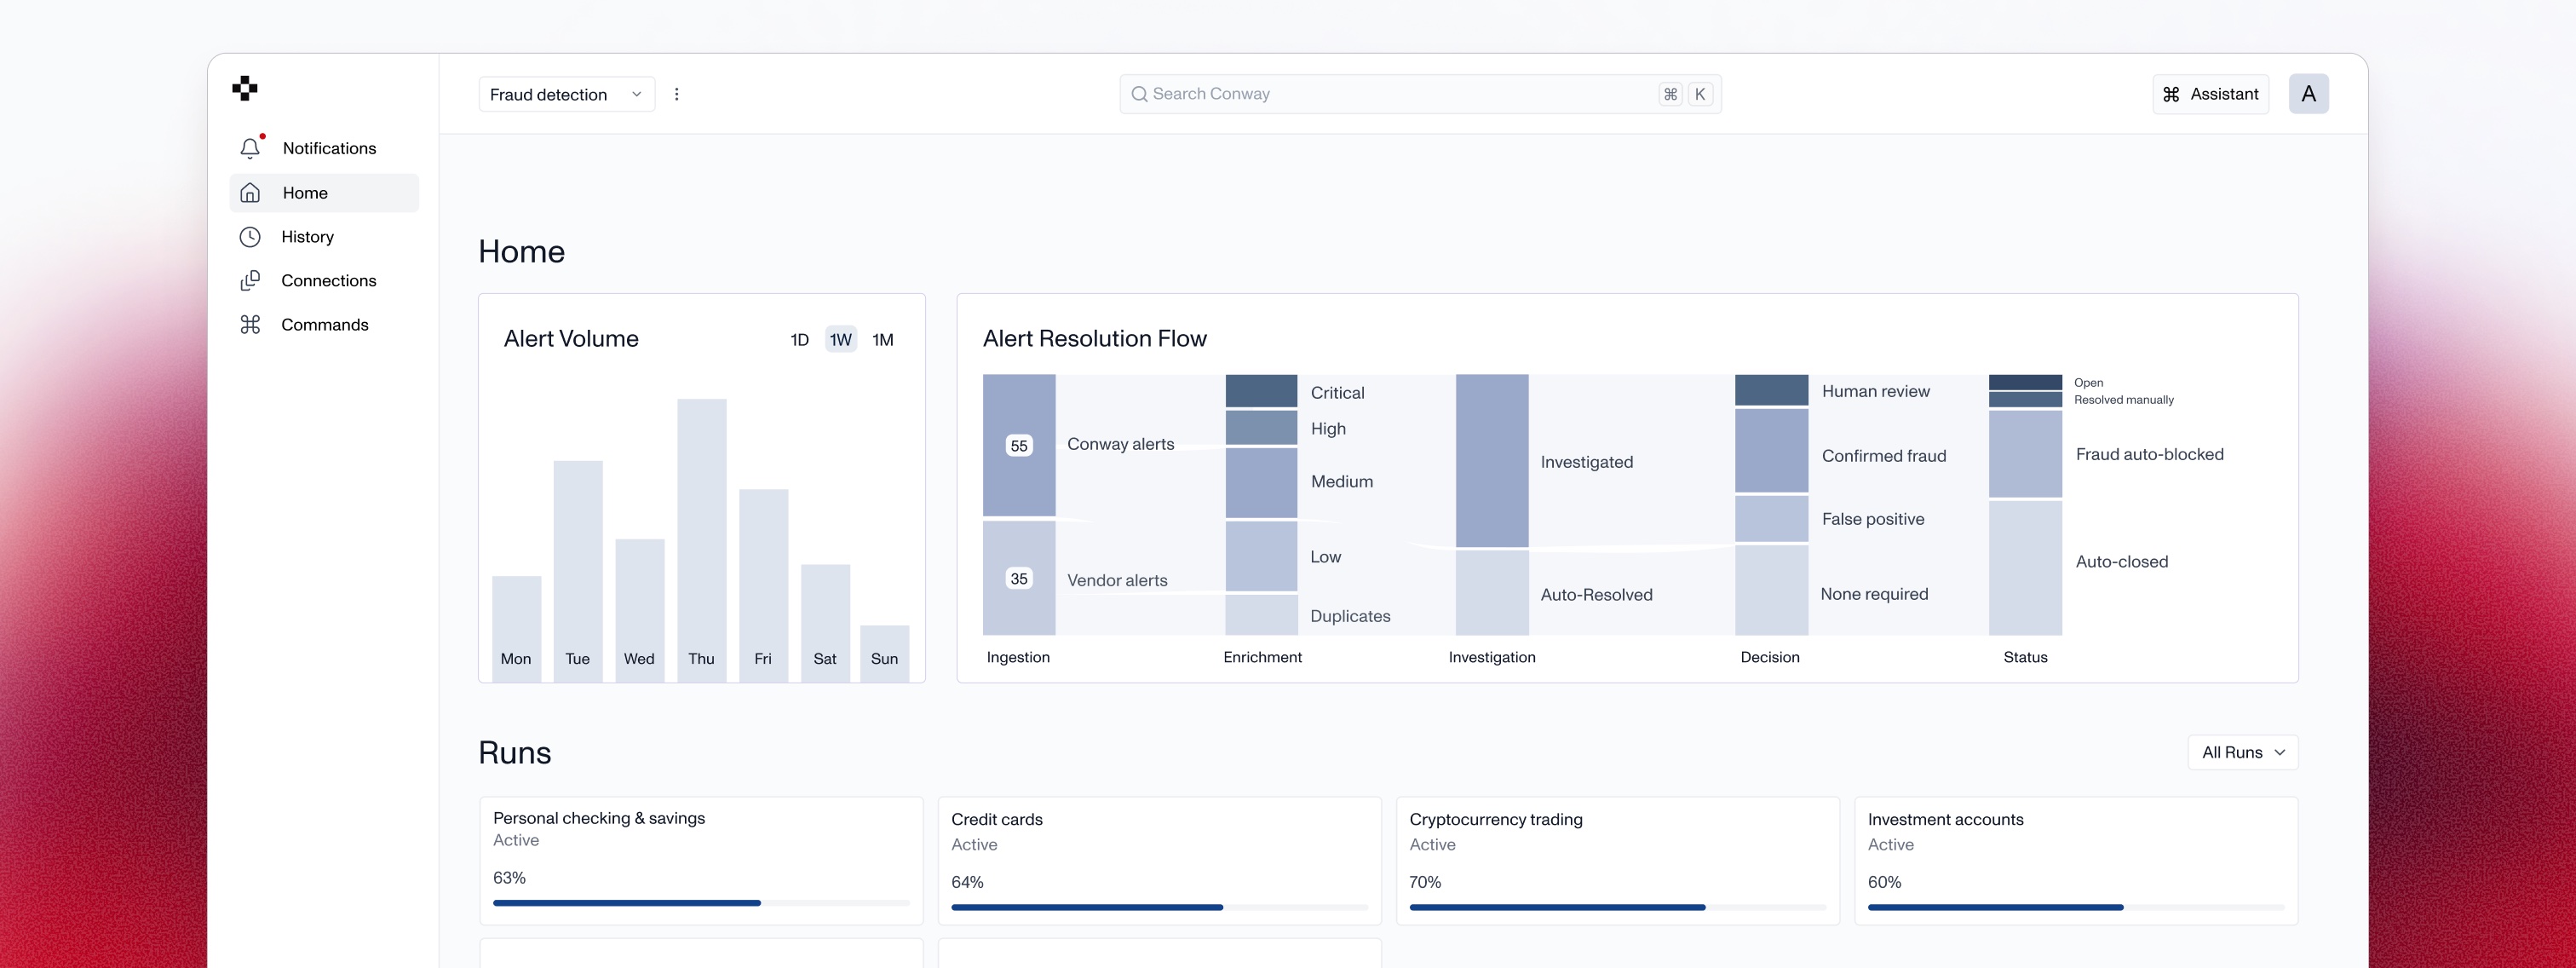Open the Assistant button
The width and height of the screenshot is (2576, 968).
(x=2211, y=94)
